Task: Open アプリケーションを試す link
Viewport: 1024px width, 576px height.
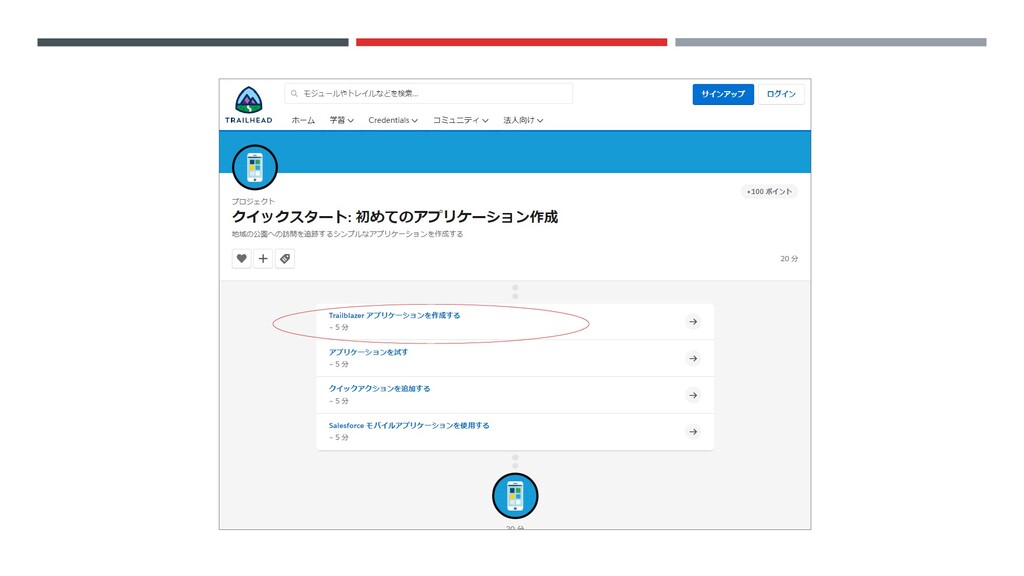Action: (368, 352)
